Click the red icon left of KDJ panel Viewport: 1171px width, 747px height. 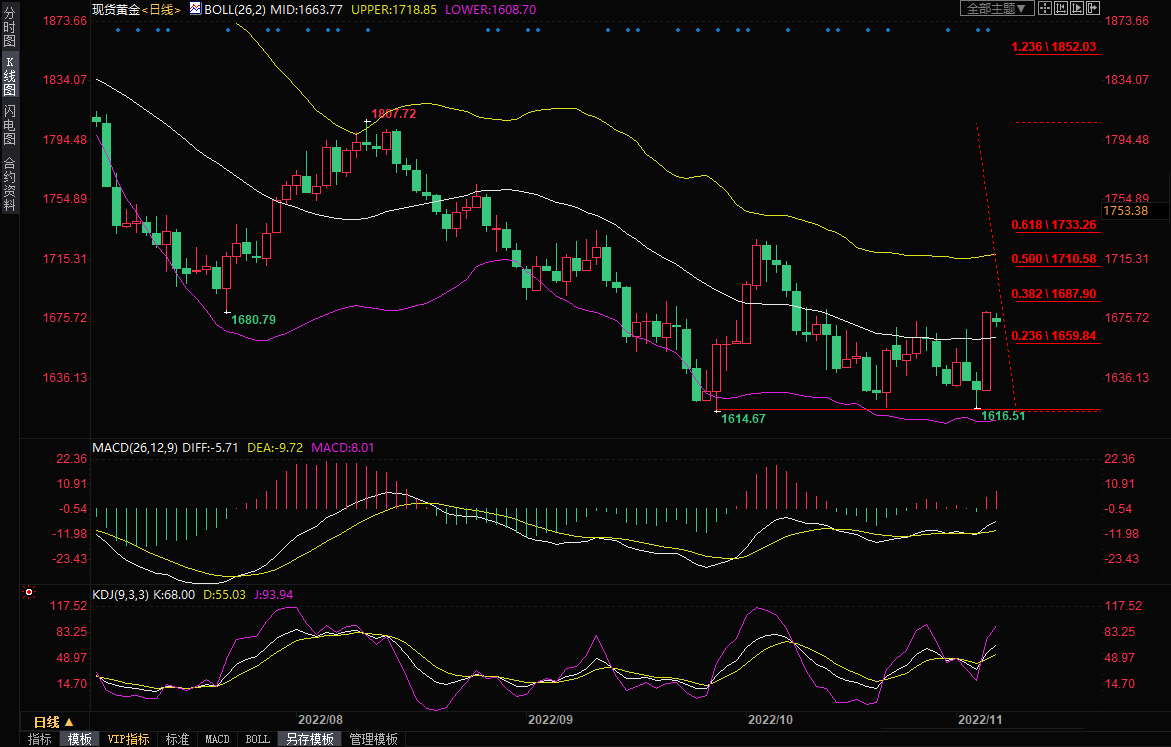[29, 592]
